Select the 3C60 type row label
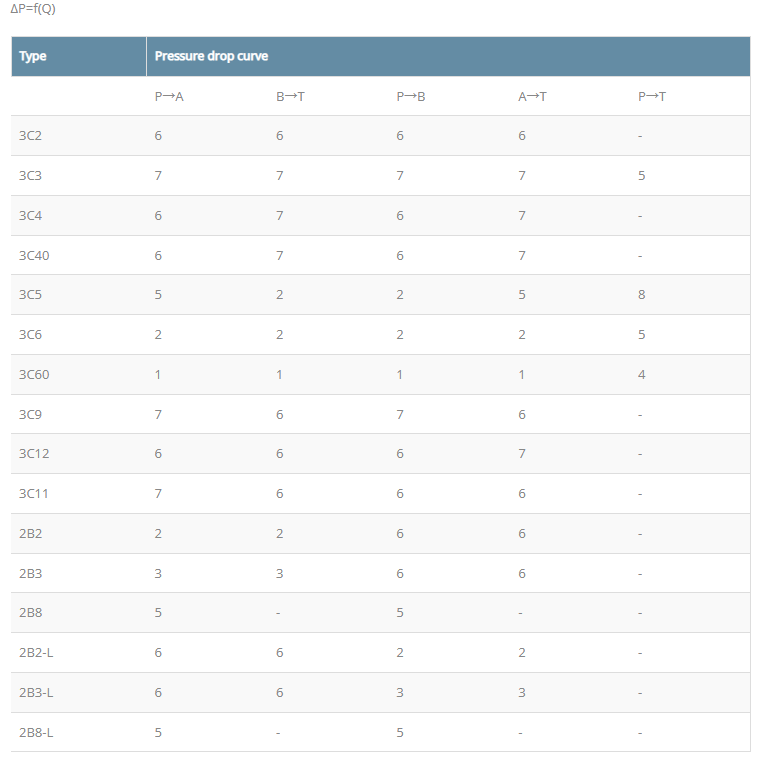The image size is (759, 760). coord(34,374)
